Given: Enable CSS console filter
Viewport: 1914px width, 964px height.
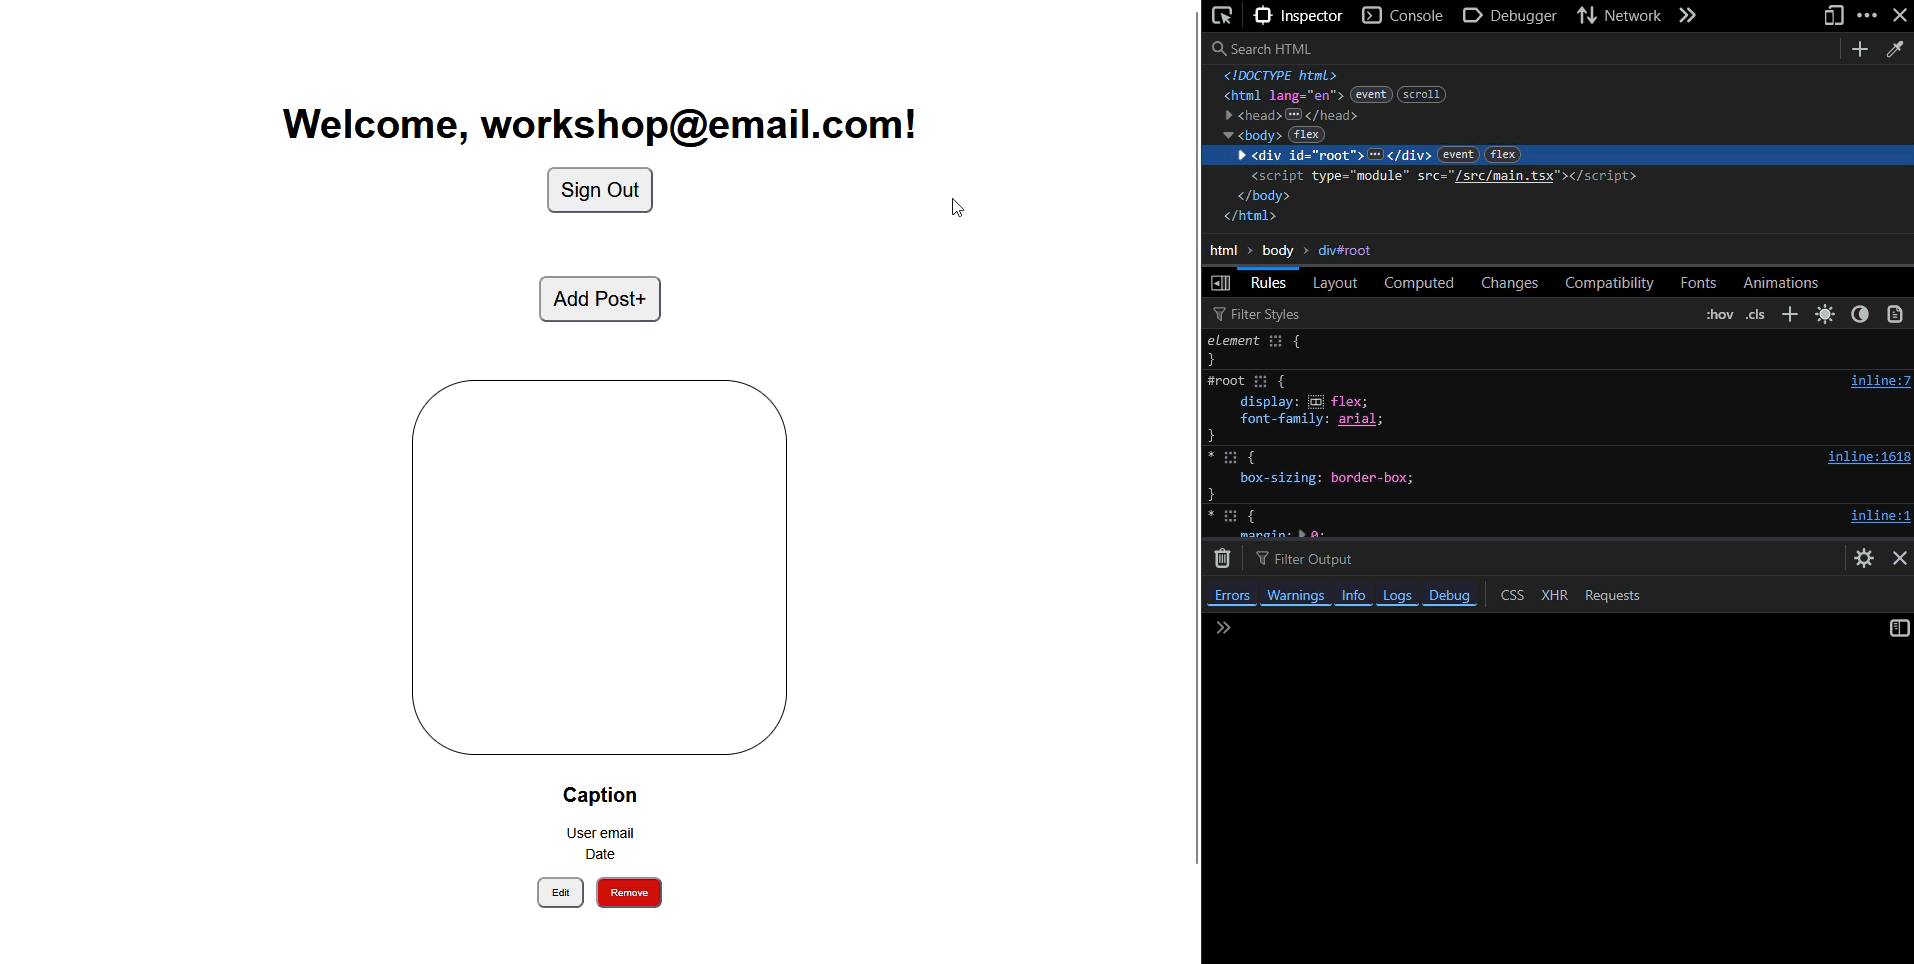Looking at the screenshot, I should pyautogui.click(x=1512, y=595).
